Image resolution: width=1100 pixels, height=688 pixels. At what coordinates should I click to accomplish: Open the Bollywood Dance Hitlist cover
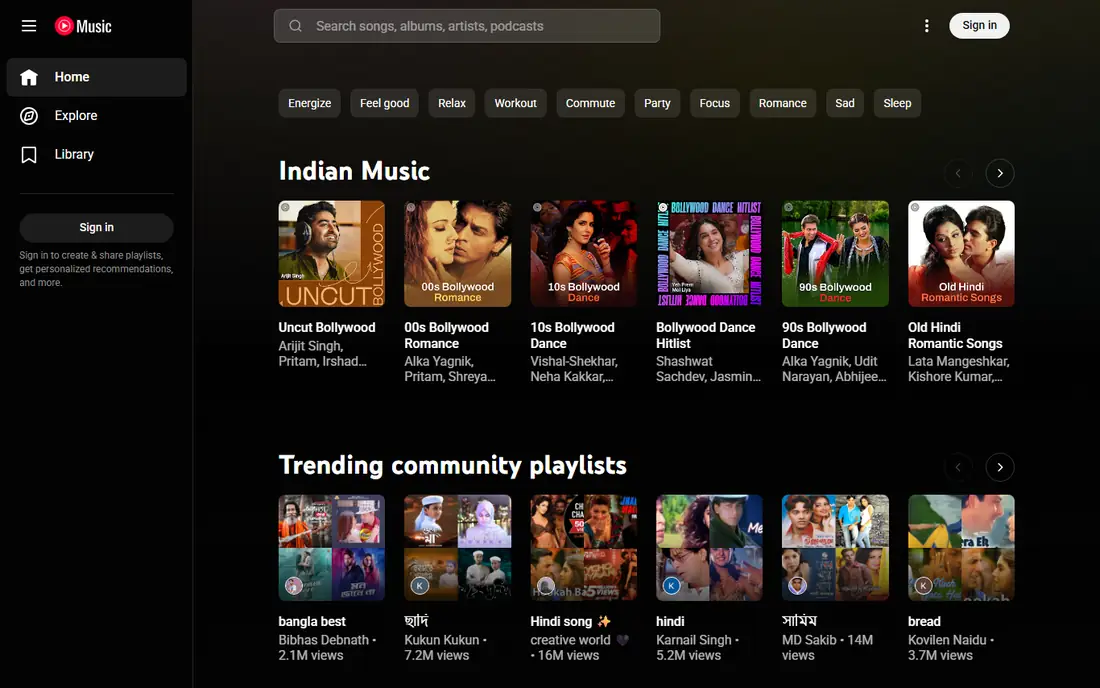click(x=709, y=254)
